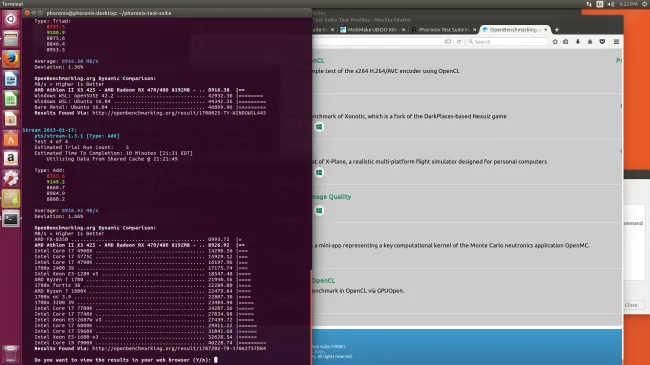The width and height of the screenshot is (650, 365).
Task: Open the Files manager from dock
Action: (x=11, y=39)
